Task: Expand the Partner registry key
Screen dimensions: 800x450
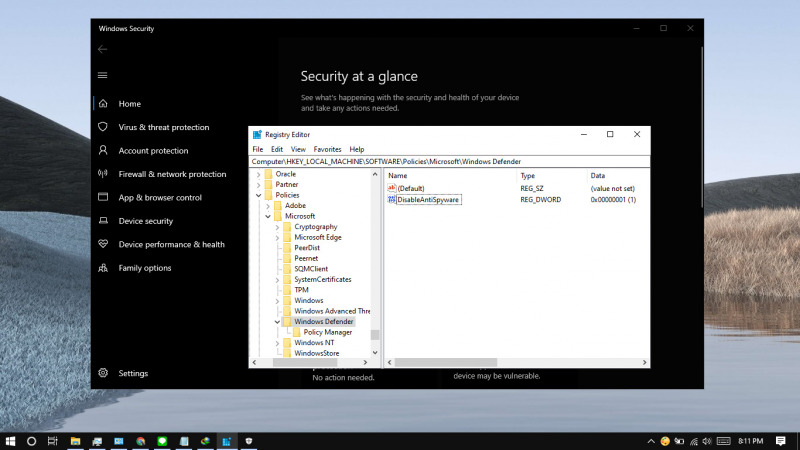Action: (x=259, y=185)
